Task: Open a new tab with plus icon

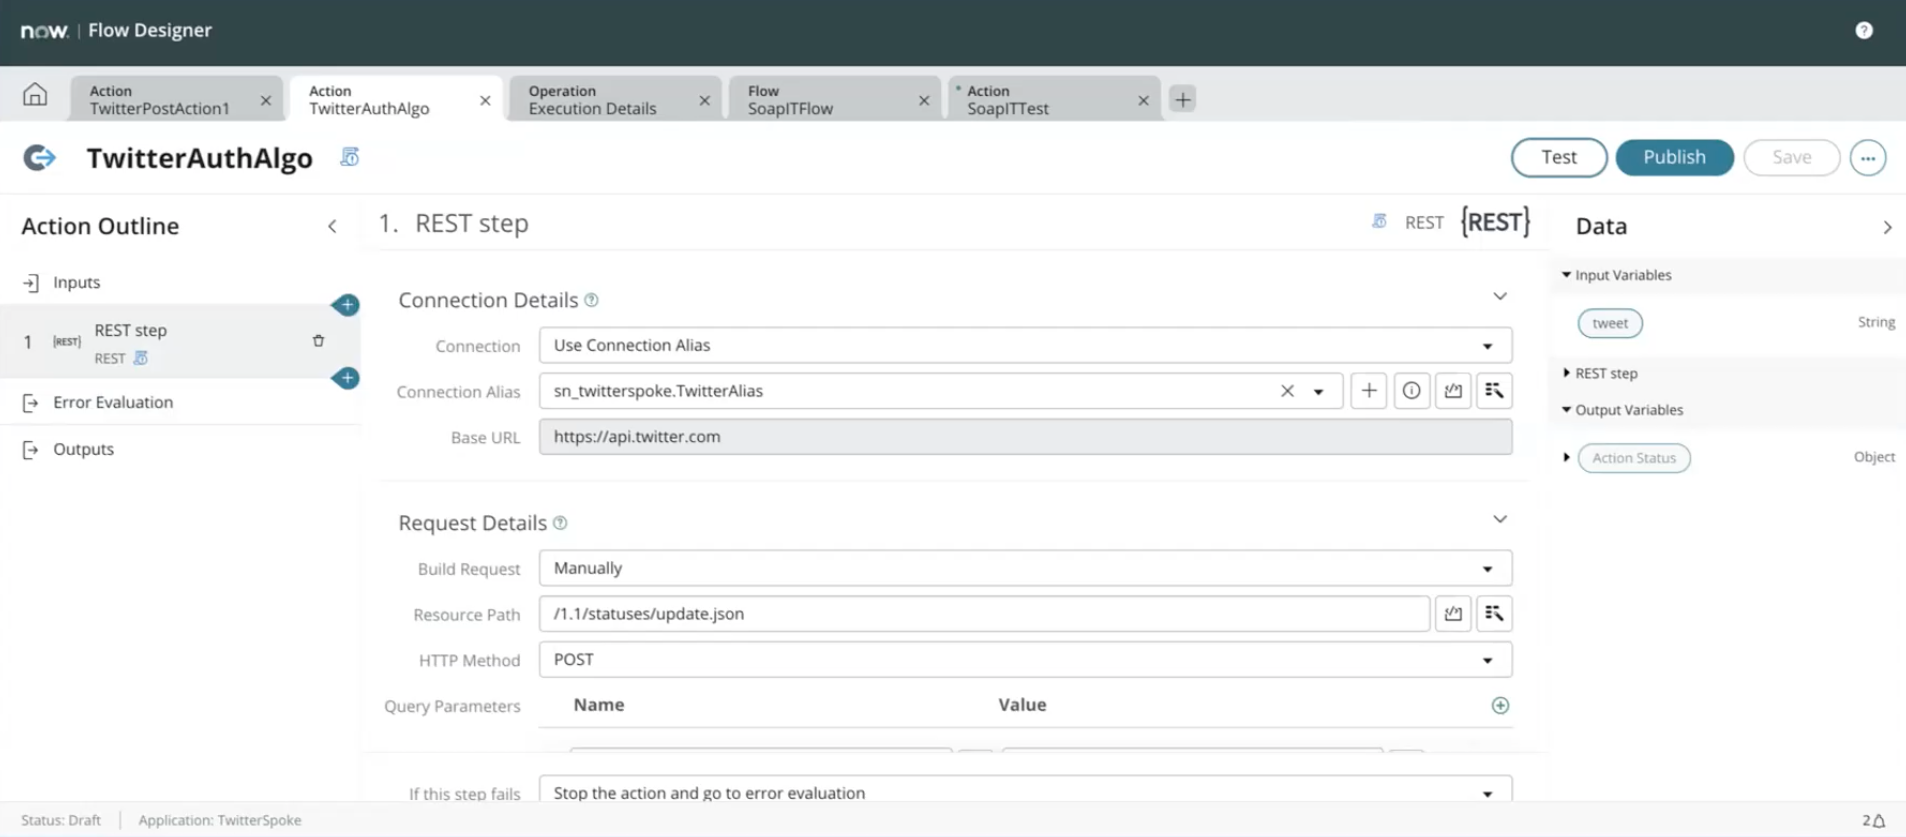Action: pos(1183,99)
